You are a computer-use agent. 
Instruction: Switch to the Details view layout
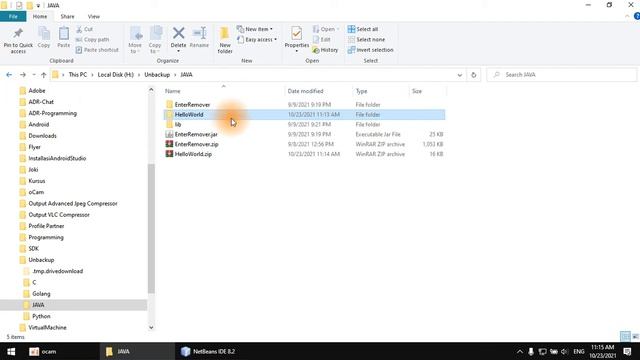(625, 336)
